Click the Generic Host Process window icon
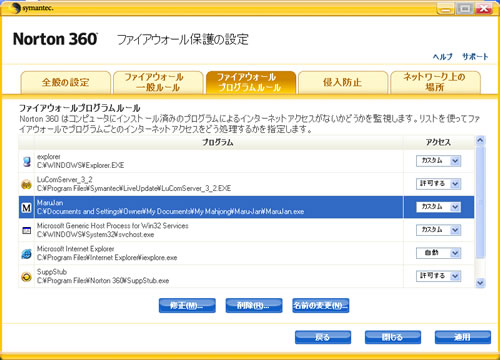Screen dimensions: 500x360 click(27, 230)
